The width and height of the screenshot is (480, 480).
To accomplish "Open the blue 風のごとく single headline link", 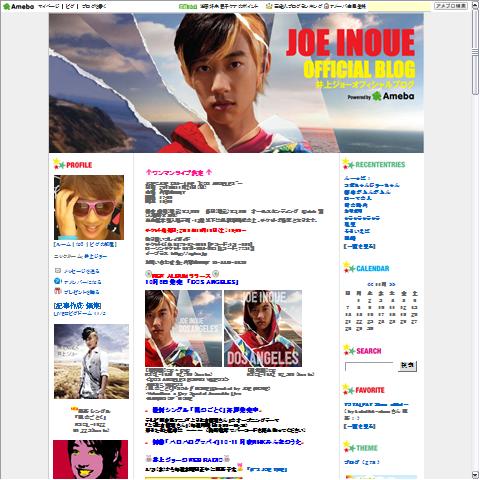I will pos(206,410).
